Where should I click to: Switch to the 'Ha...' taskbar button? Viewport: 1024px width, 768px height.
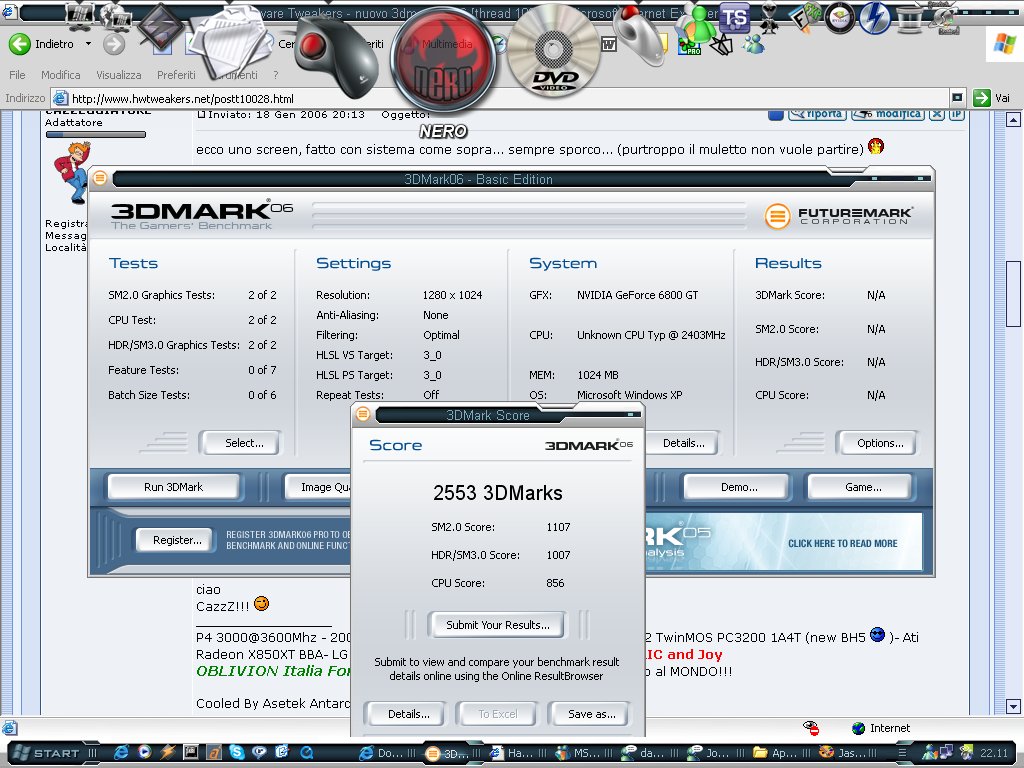[519, 753]
